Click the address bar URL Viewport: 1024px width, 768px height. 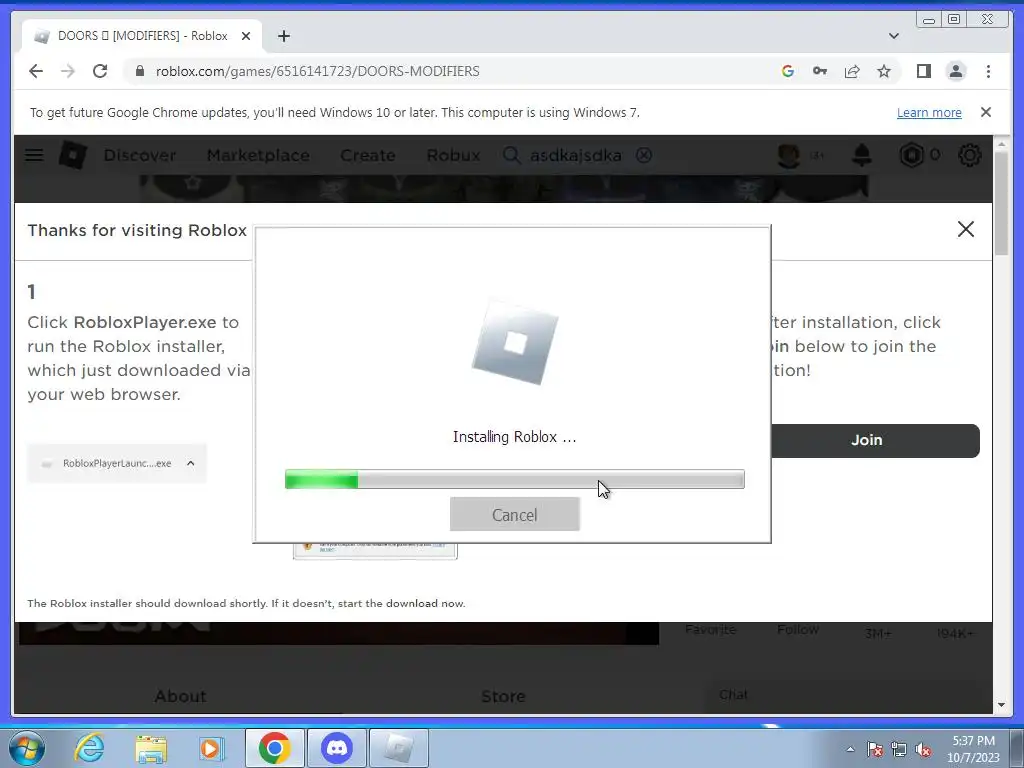[317, 71]
